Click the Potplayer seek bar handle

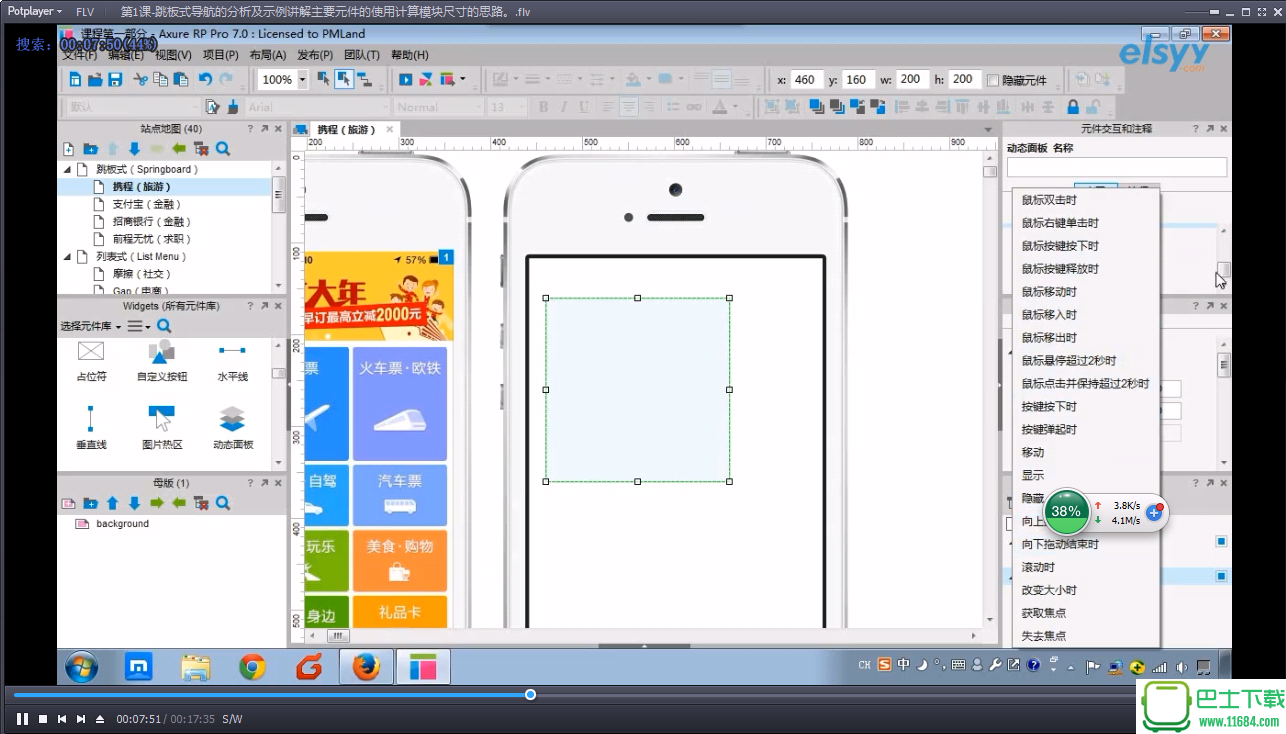click(x=530, y=694)
